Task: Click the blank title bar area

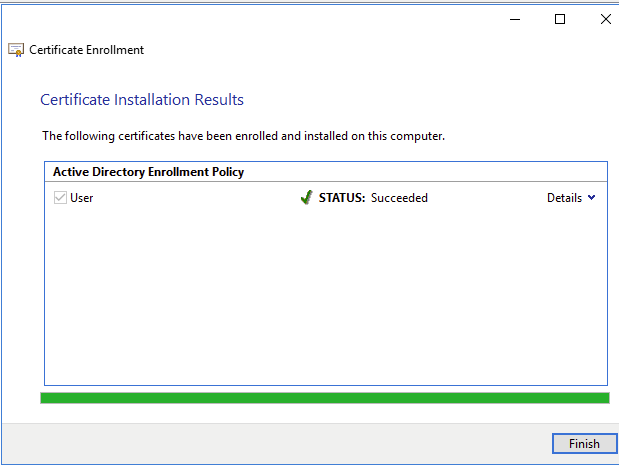Action: (250, 19)
